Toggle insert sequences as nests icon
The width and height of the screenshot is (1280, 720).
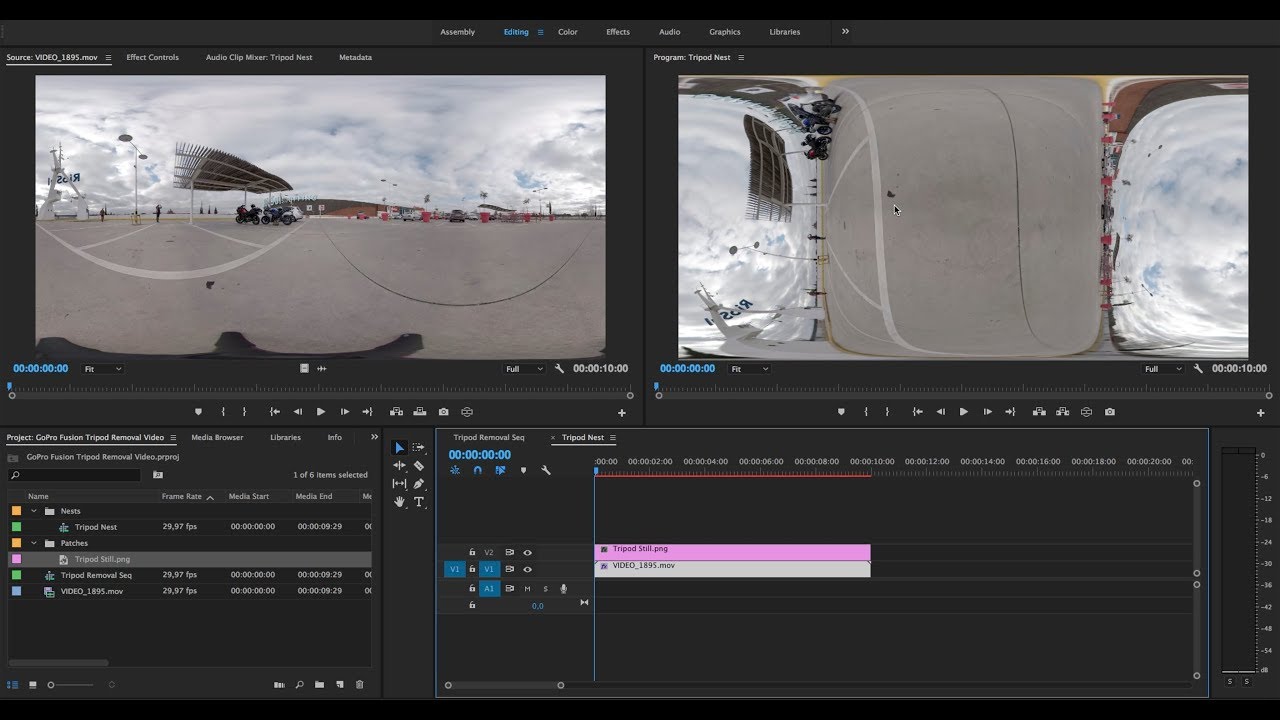455,470
